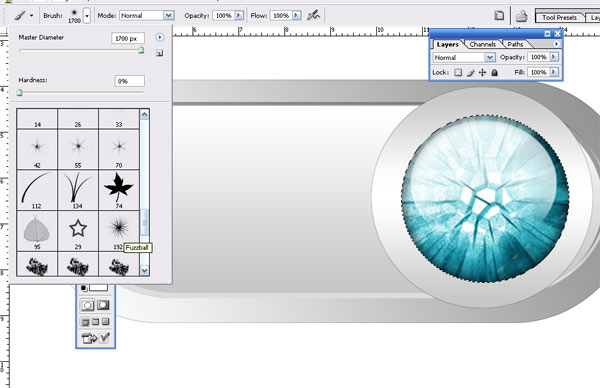Click the Hardness slider handle

(20, 93)
